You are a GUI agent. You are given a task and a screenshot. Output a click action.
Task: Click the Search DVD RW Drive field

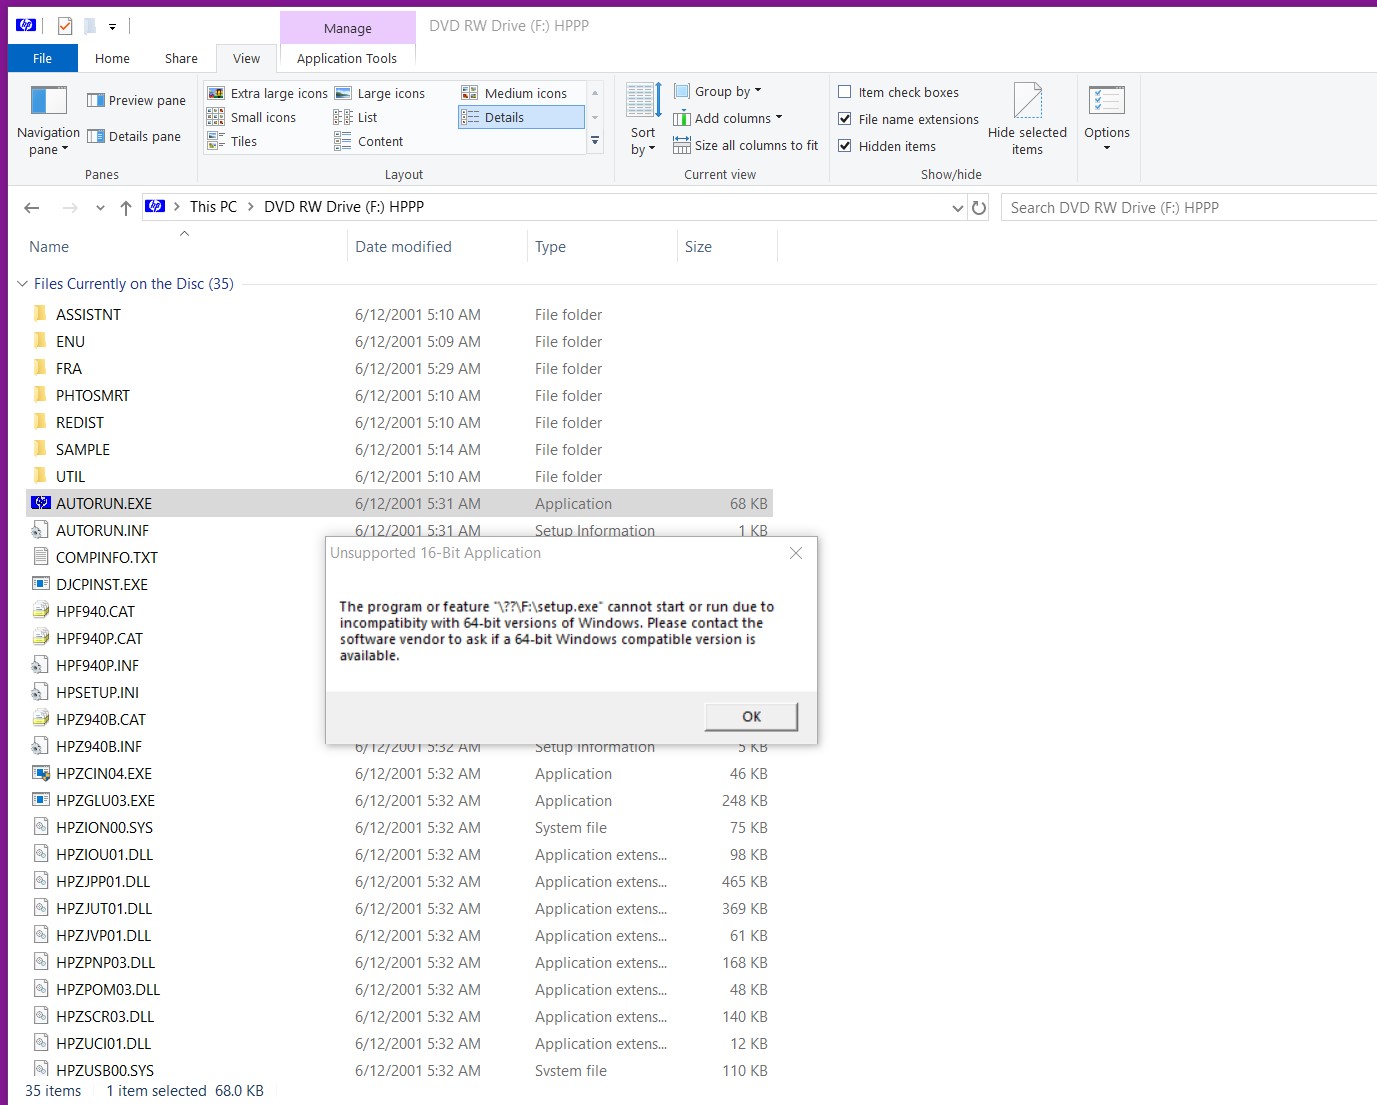[x=1188, y=207]
